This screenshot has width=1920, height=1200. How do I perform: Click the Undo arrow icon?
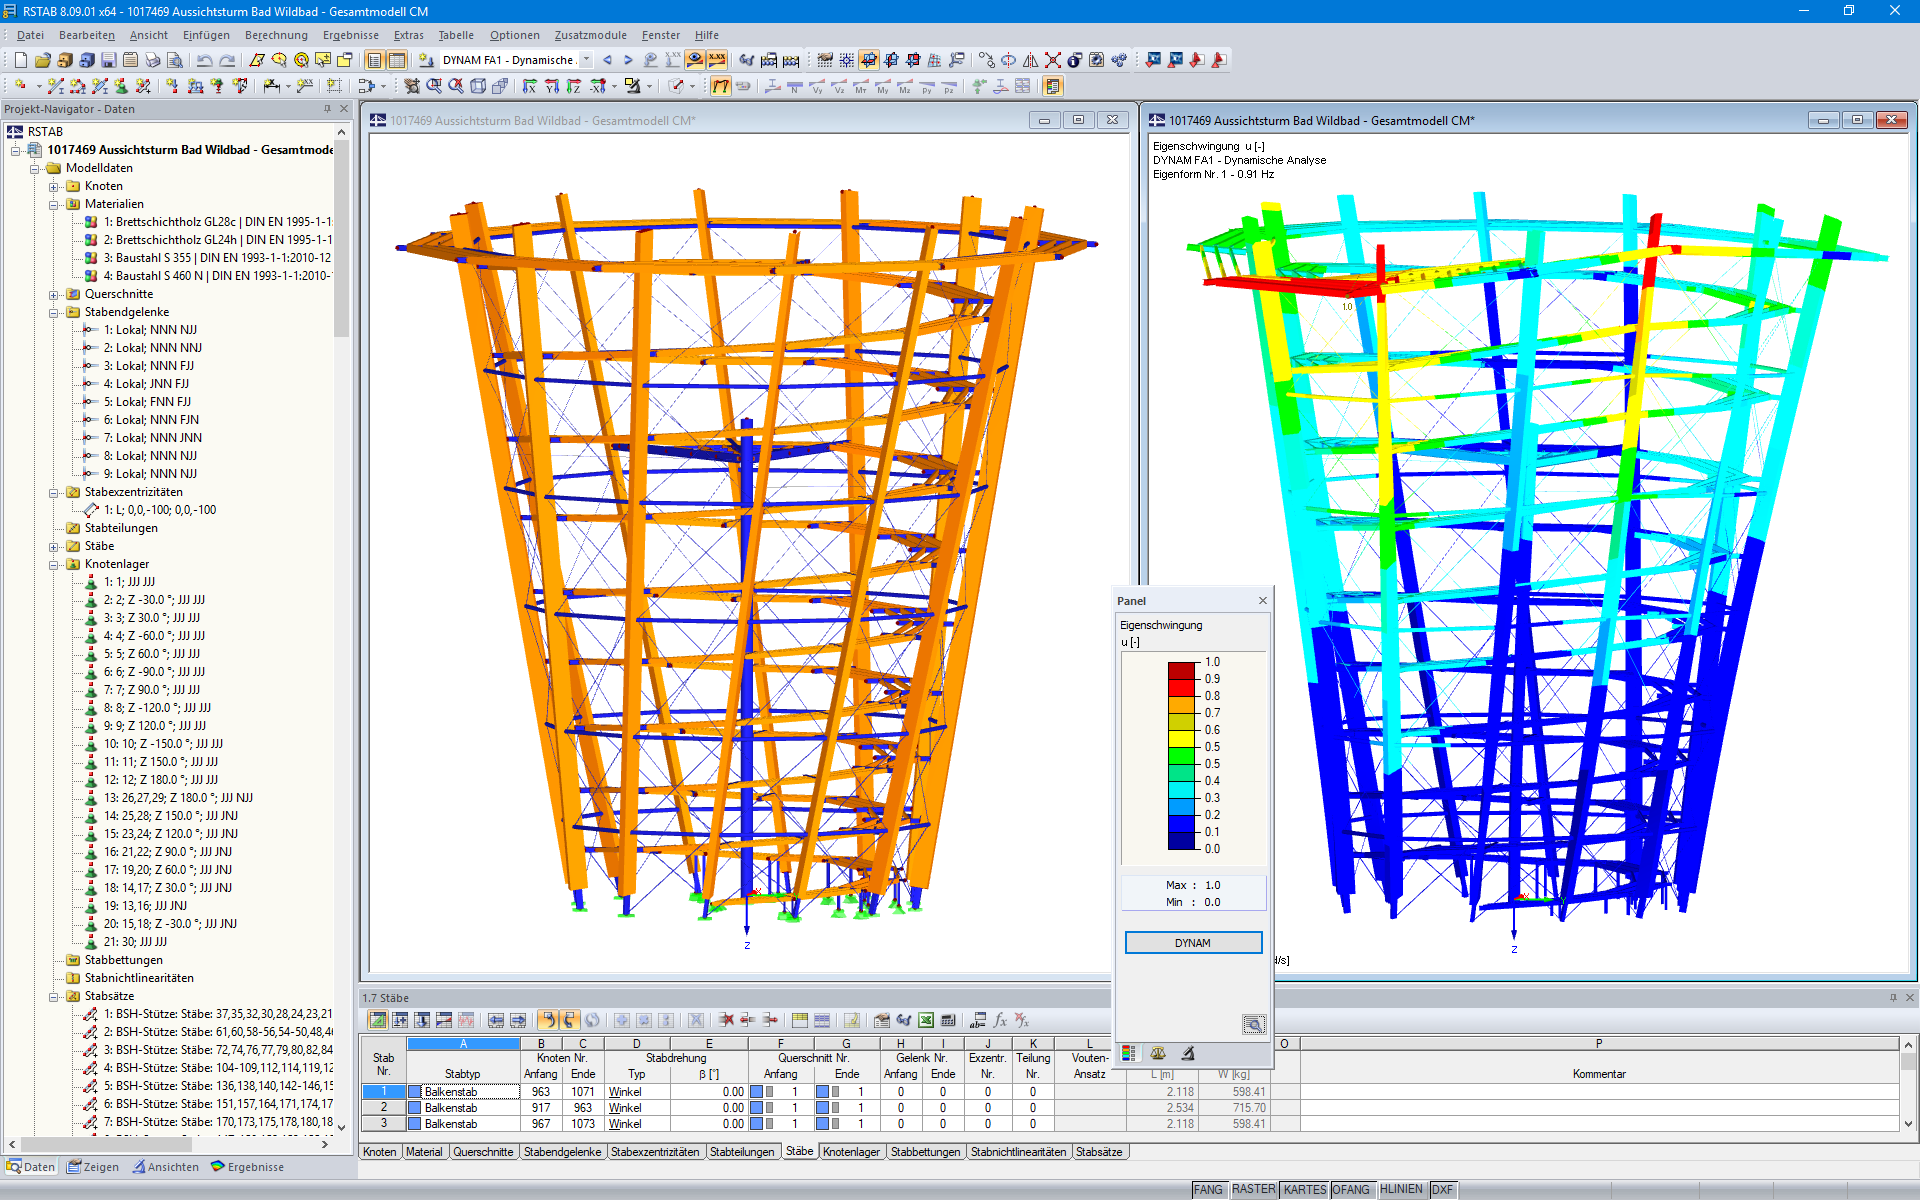point(204,60)
